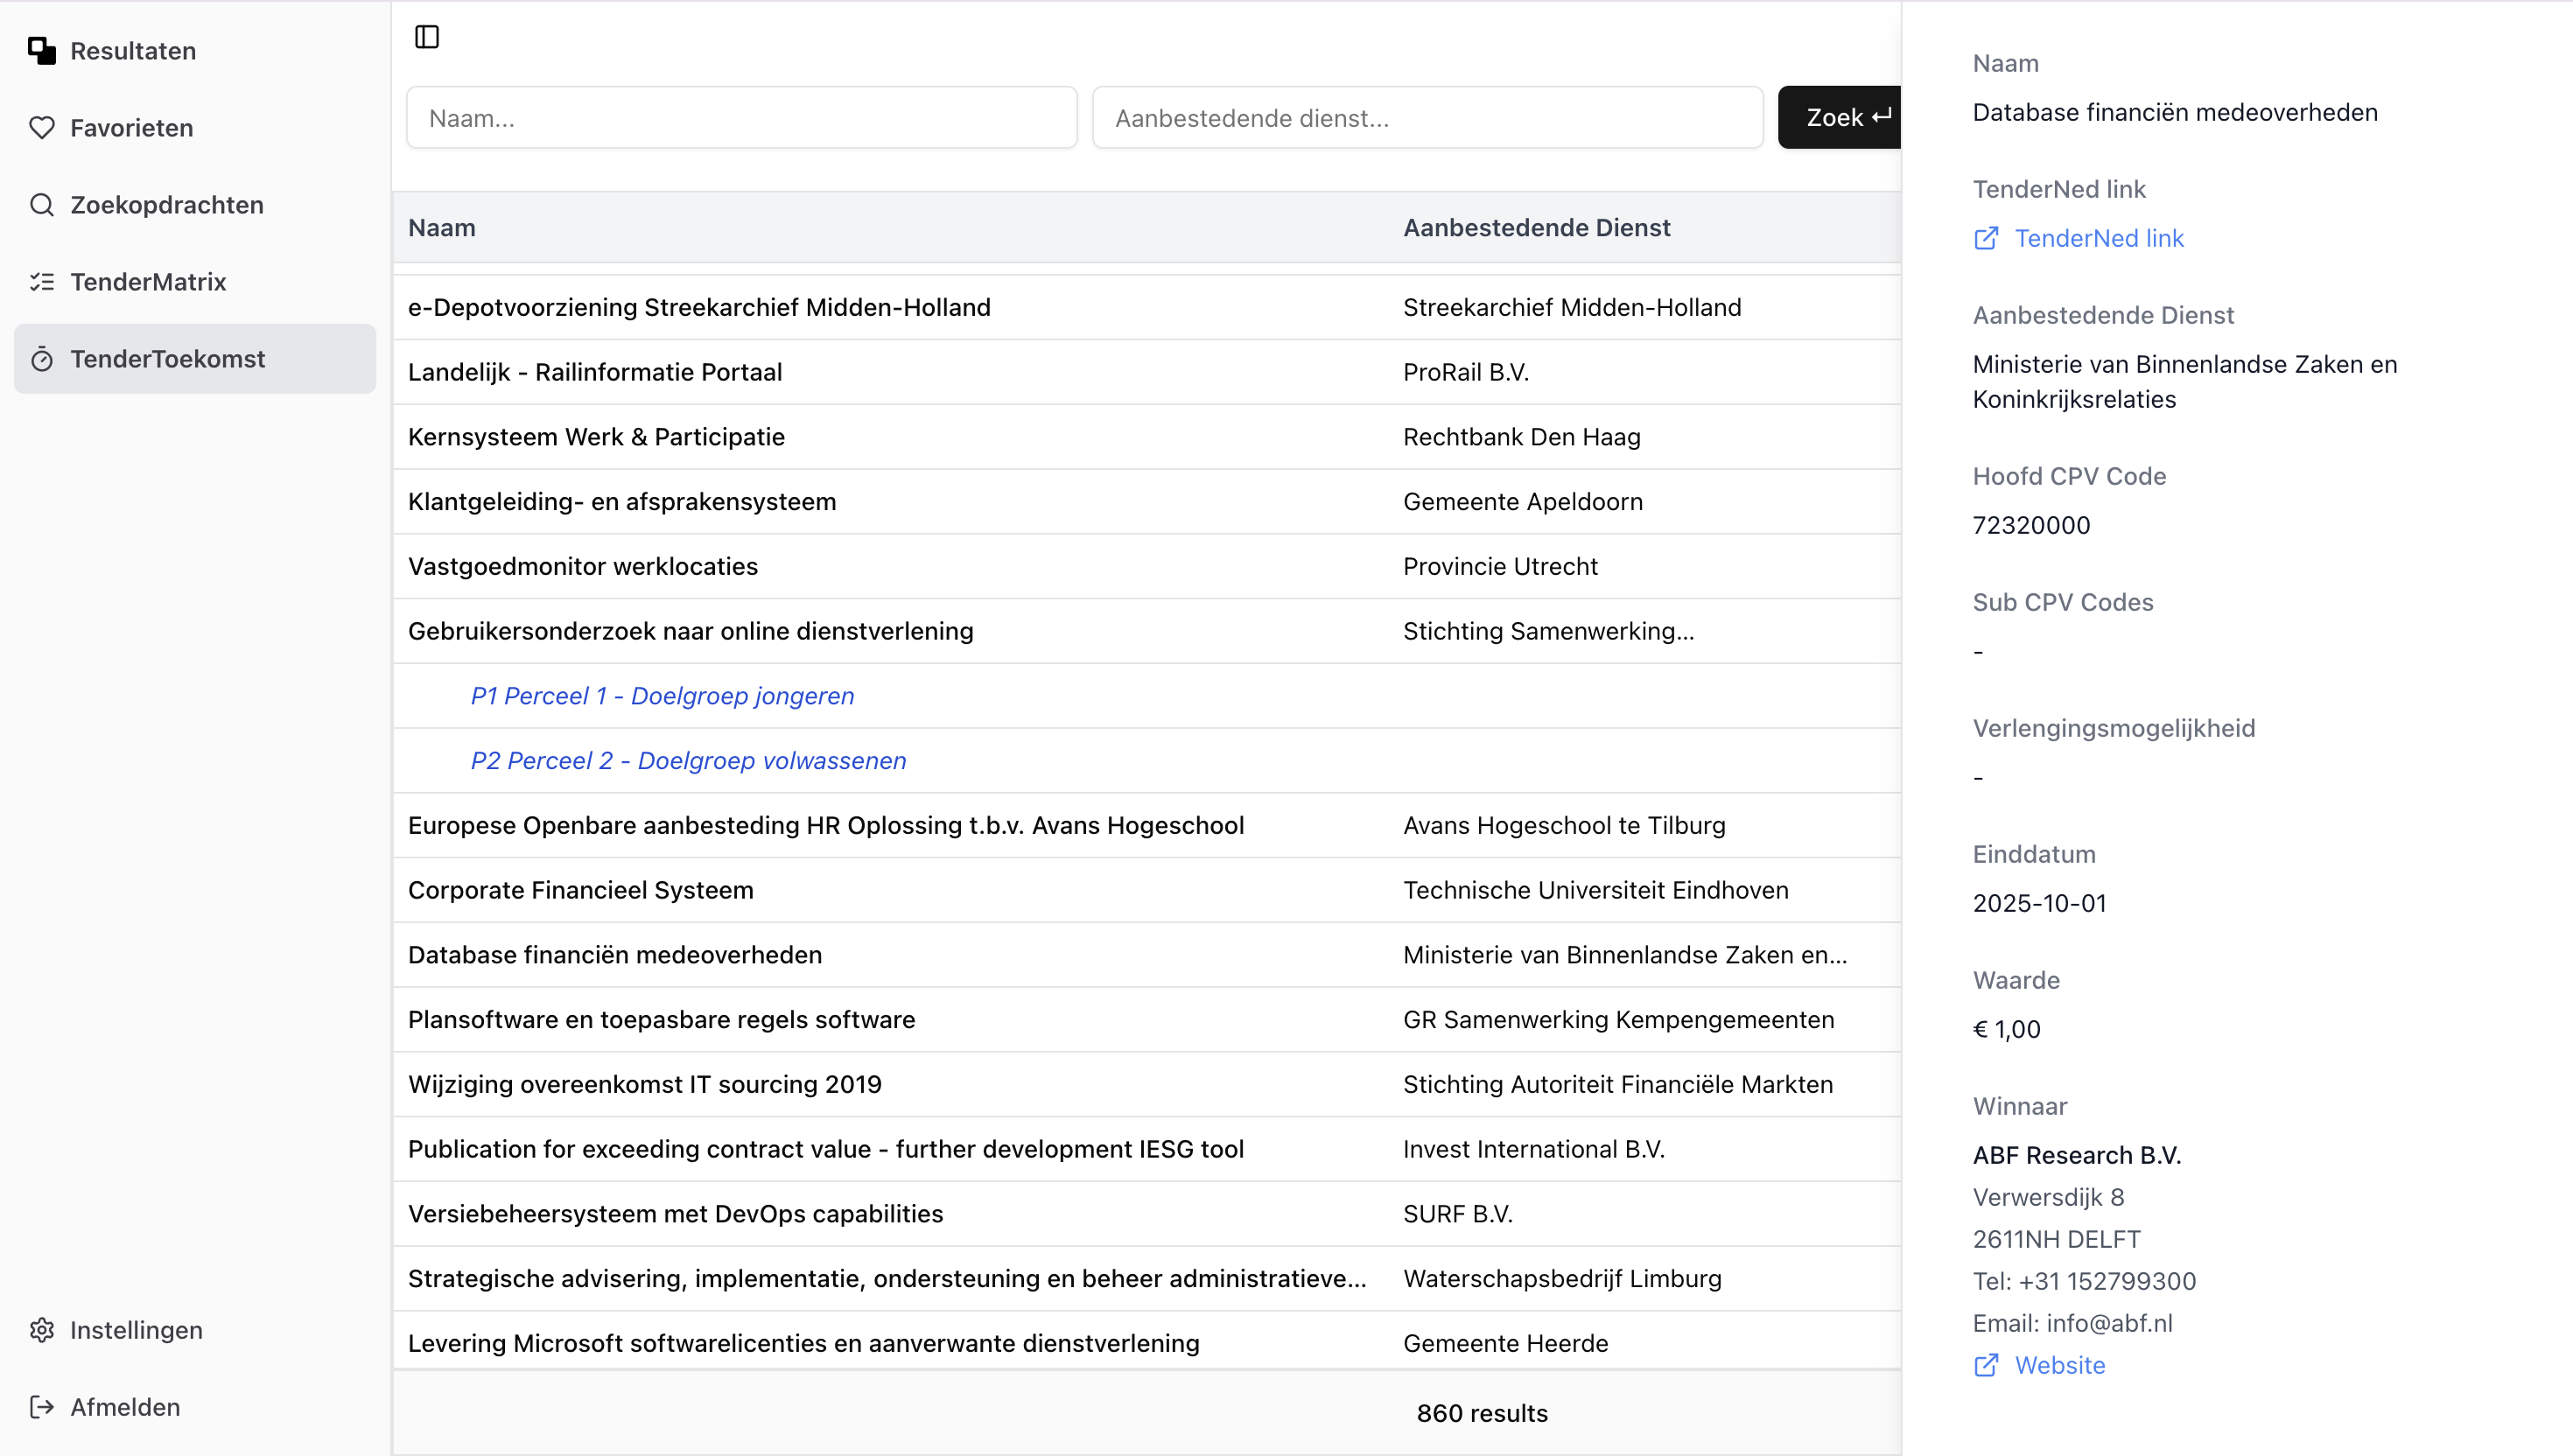This screenshot has width=2573, height=1456.
Task: Open Favorieten via the heart icon
Action: click(x=41, y=128)
